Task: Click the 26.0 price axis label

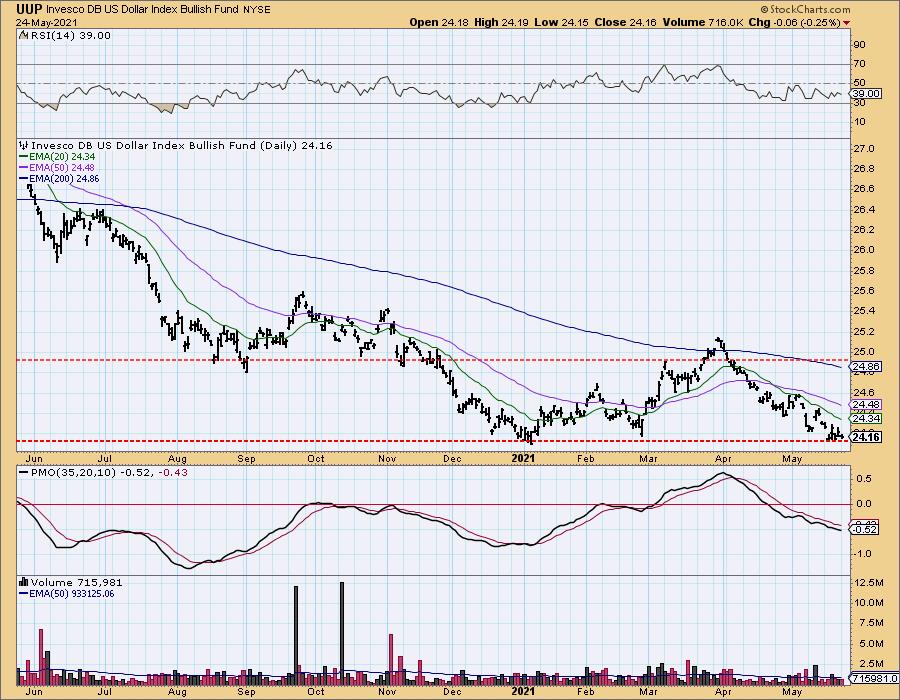Action: 864,250
